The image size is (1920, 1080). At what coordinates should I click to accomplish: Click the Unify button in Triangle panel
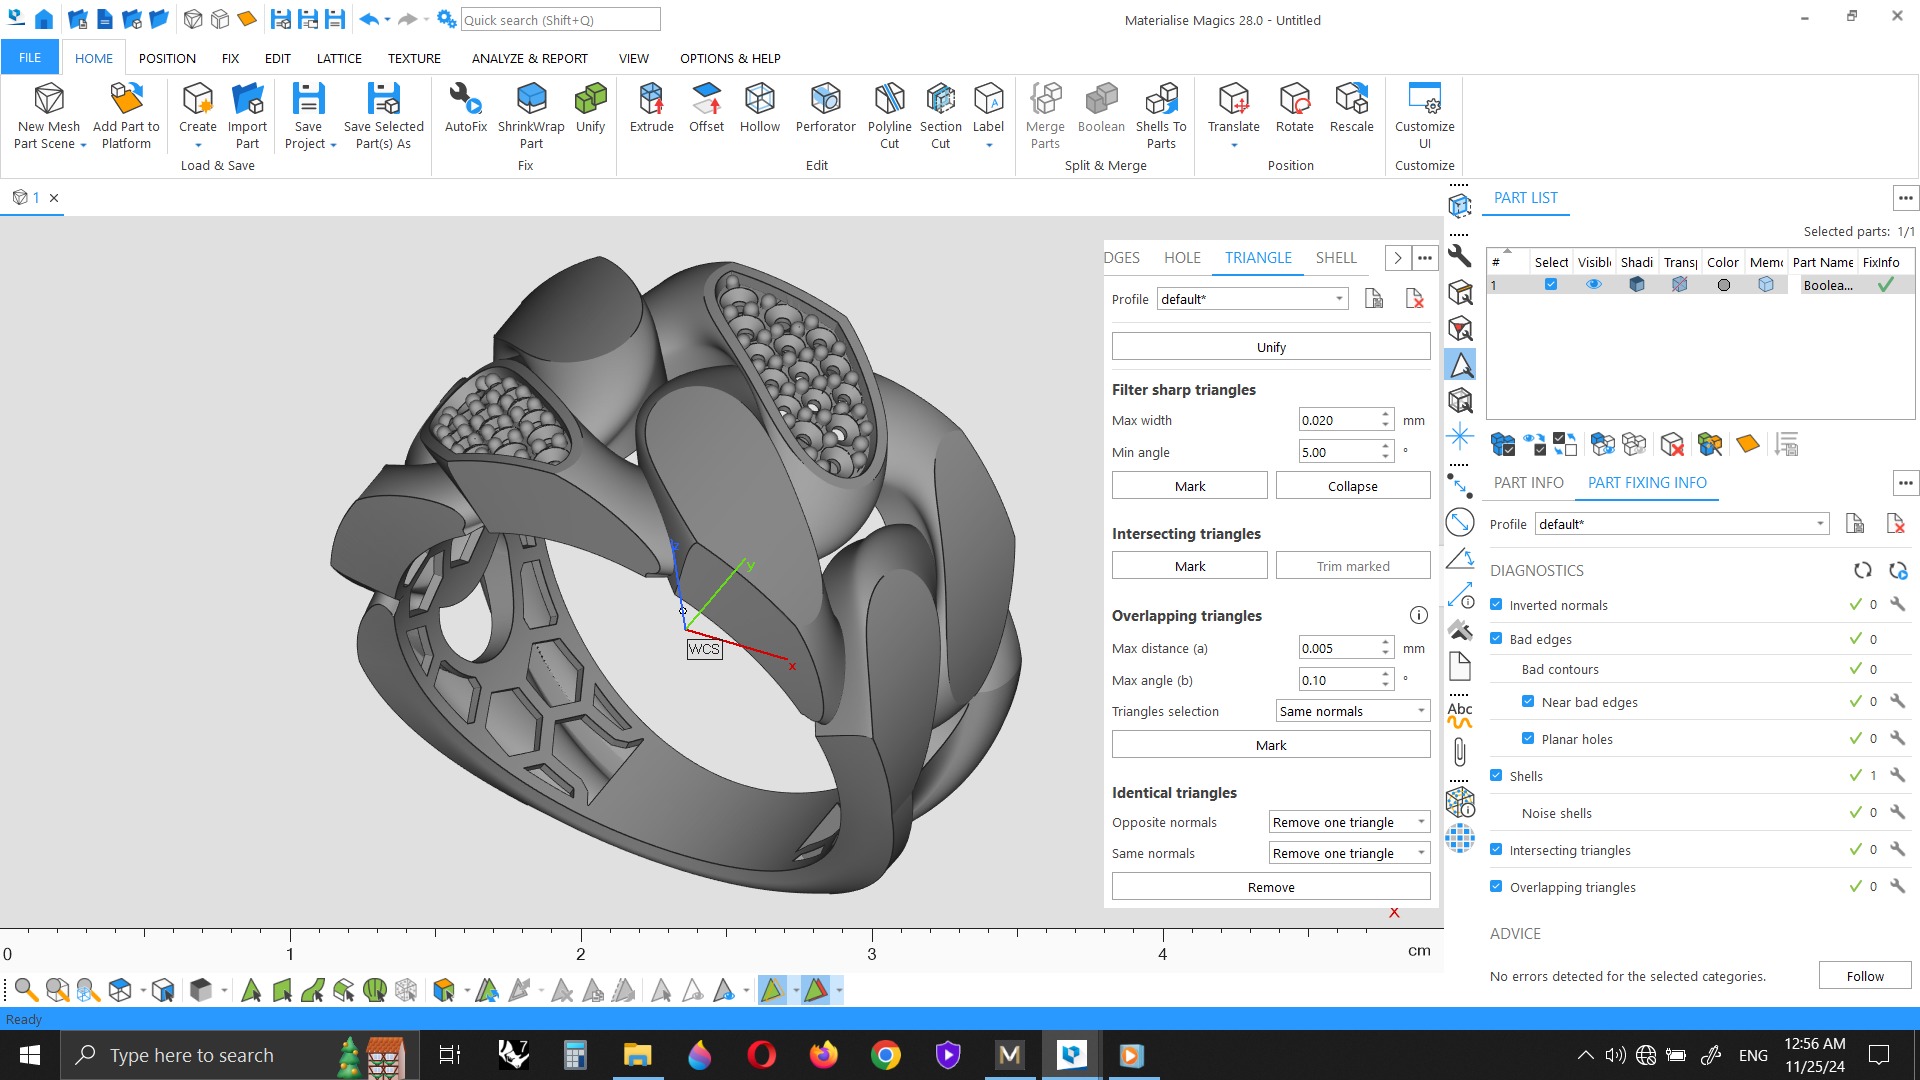[x=1271, y=347]
